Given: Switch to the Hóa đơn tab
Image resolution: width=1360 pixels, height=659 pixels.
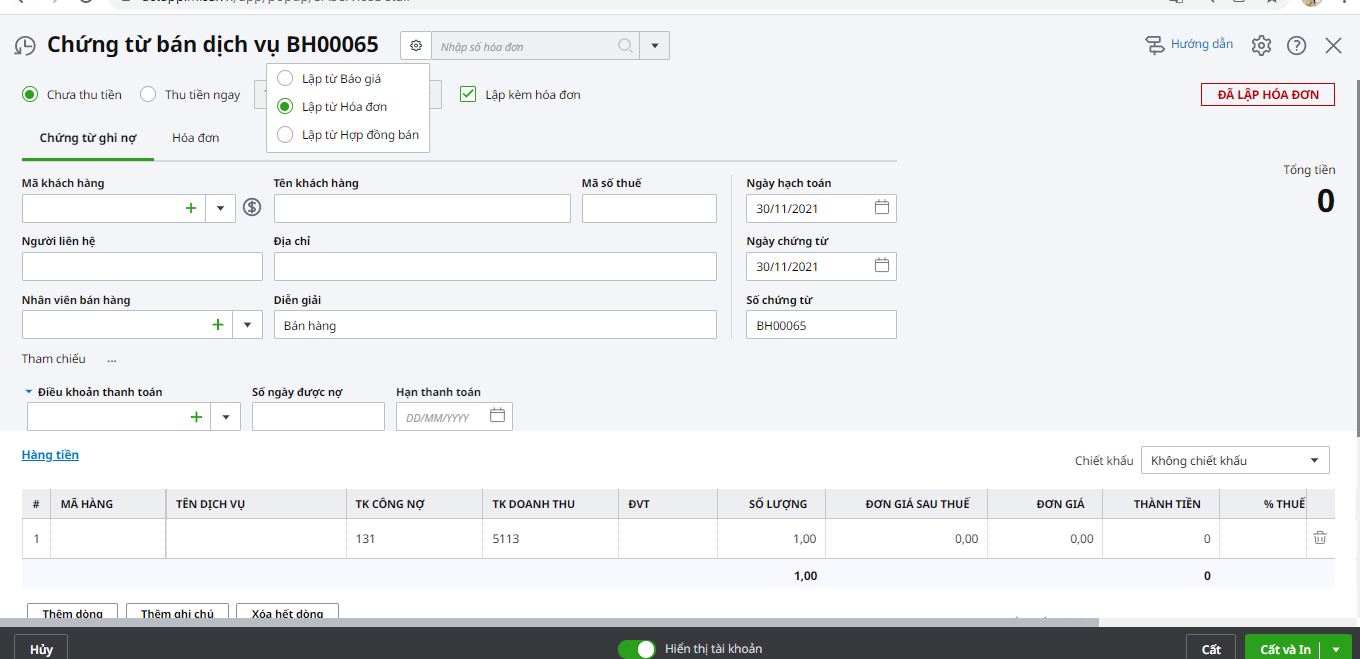Looking at the screenshot, I should [195, 138].
